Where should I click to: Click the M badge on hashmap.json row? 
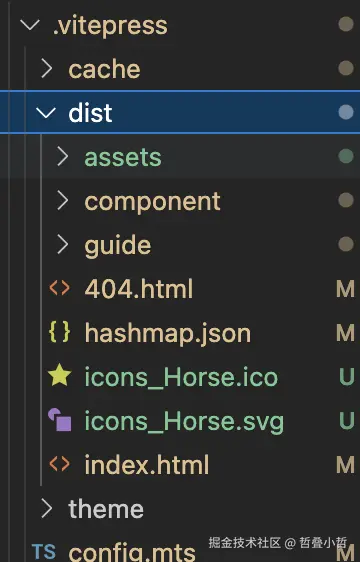(345, 333)
